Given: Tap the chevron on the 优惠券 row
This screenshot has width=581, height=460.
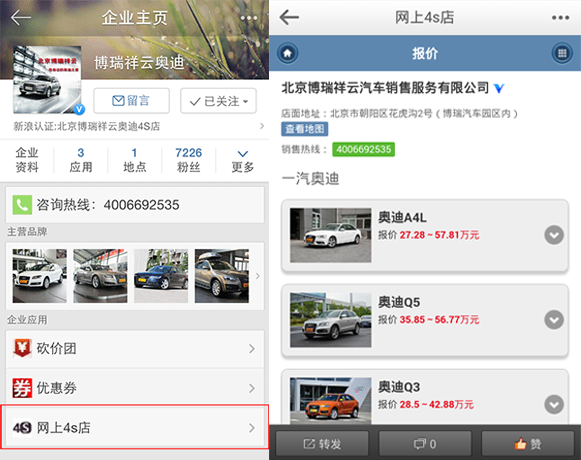Looking at the screenshot, I should pyautogui.click(x=252, y=388).
